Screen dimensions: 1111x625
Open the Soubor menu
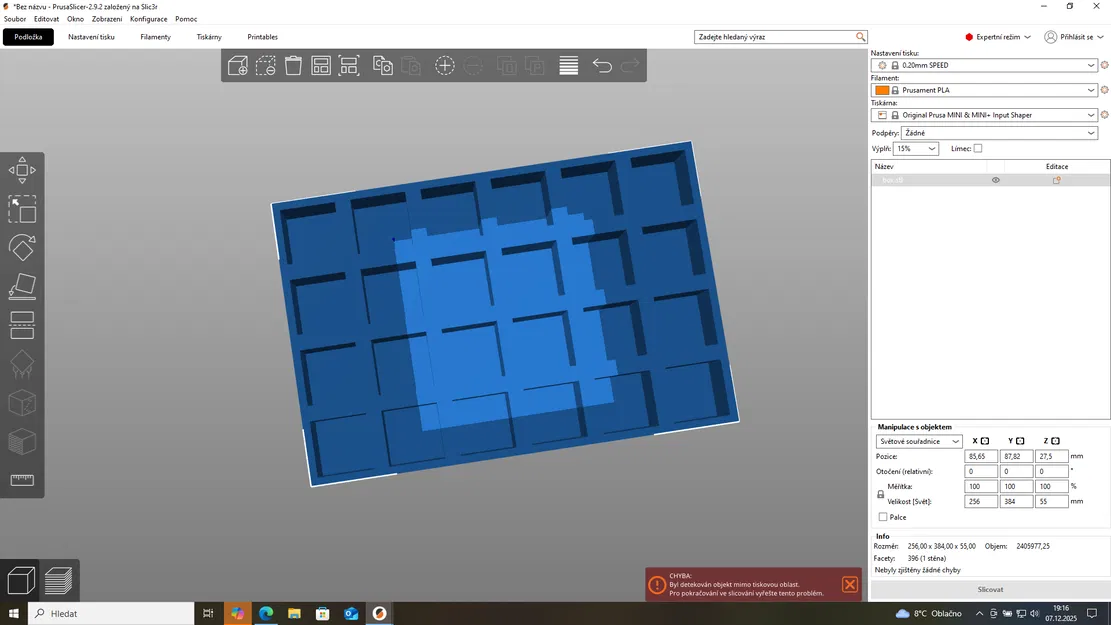pyautogui.click(x=15, y=19)
